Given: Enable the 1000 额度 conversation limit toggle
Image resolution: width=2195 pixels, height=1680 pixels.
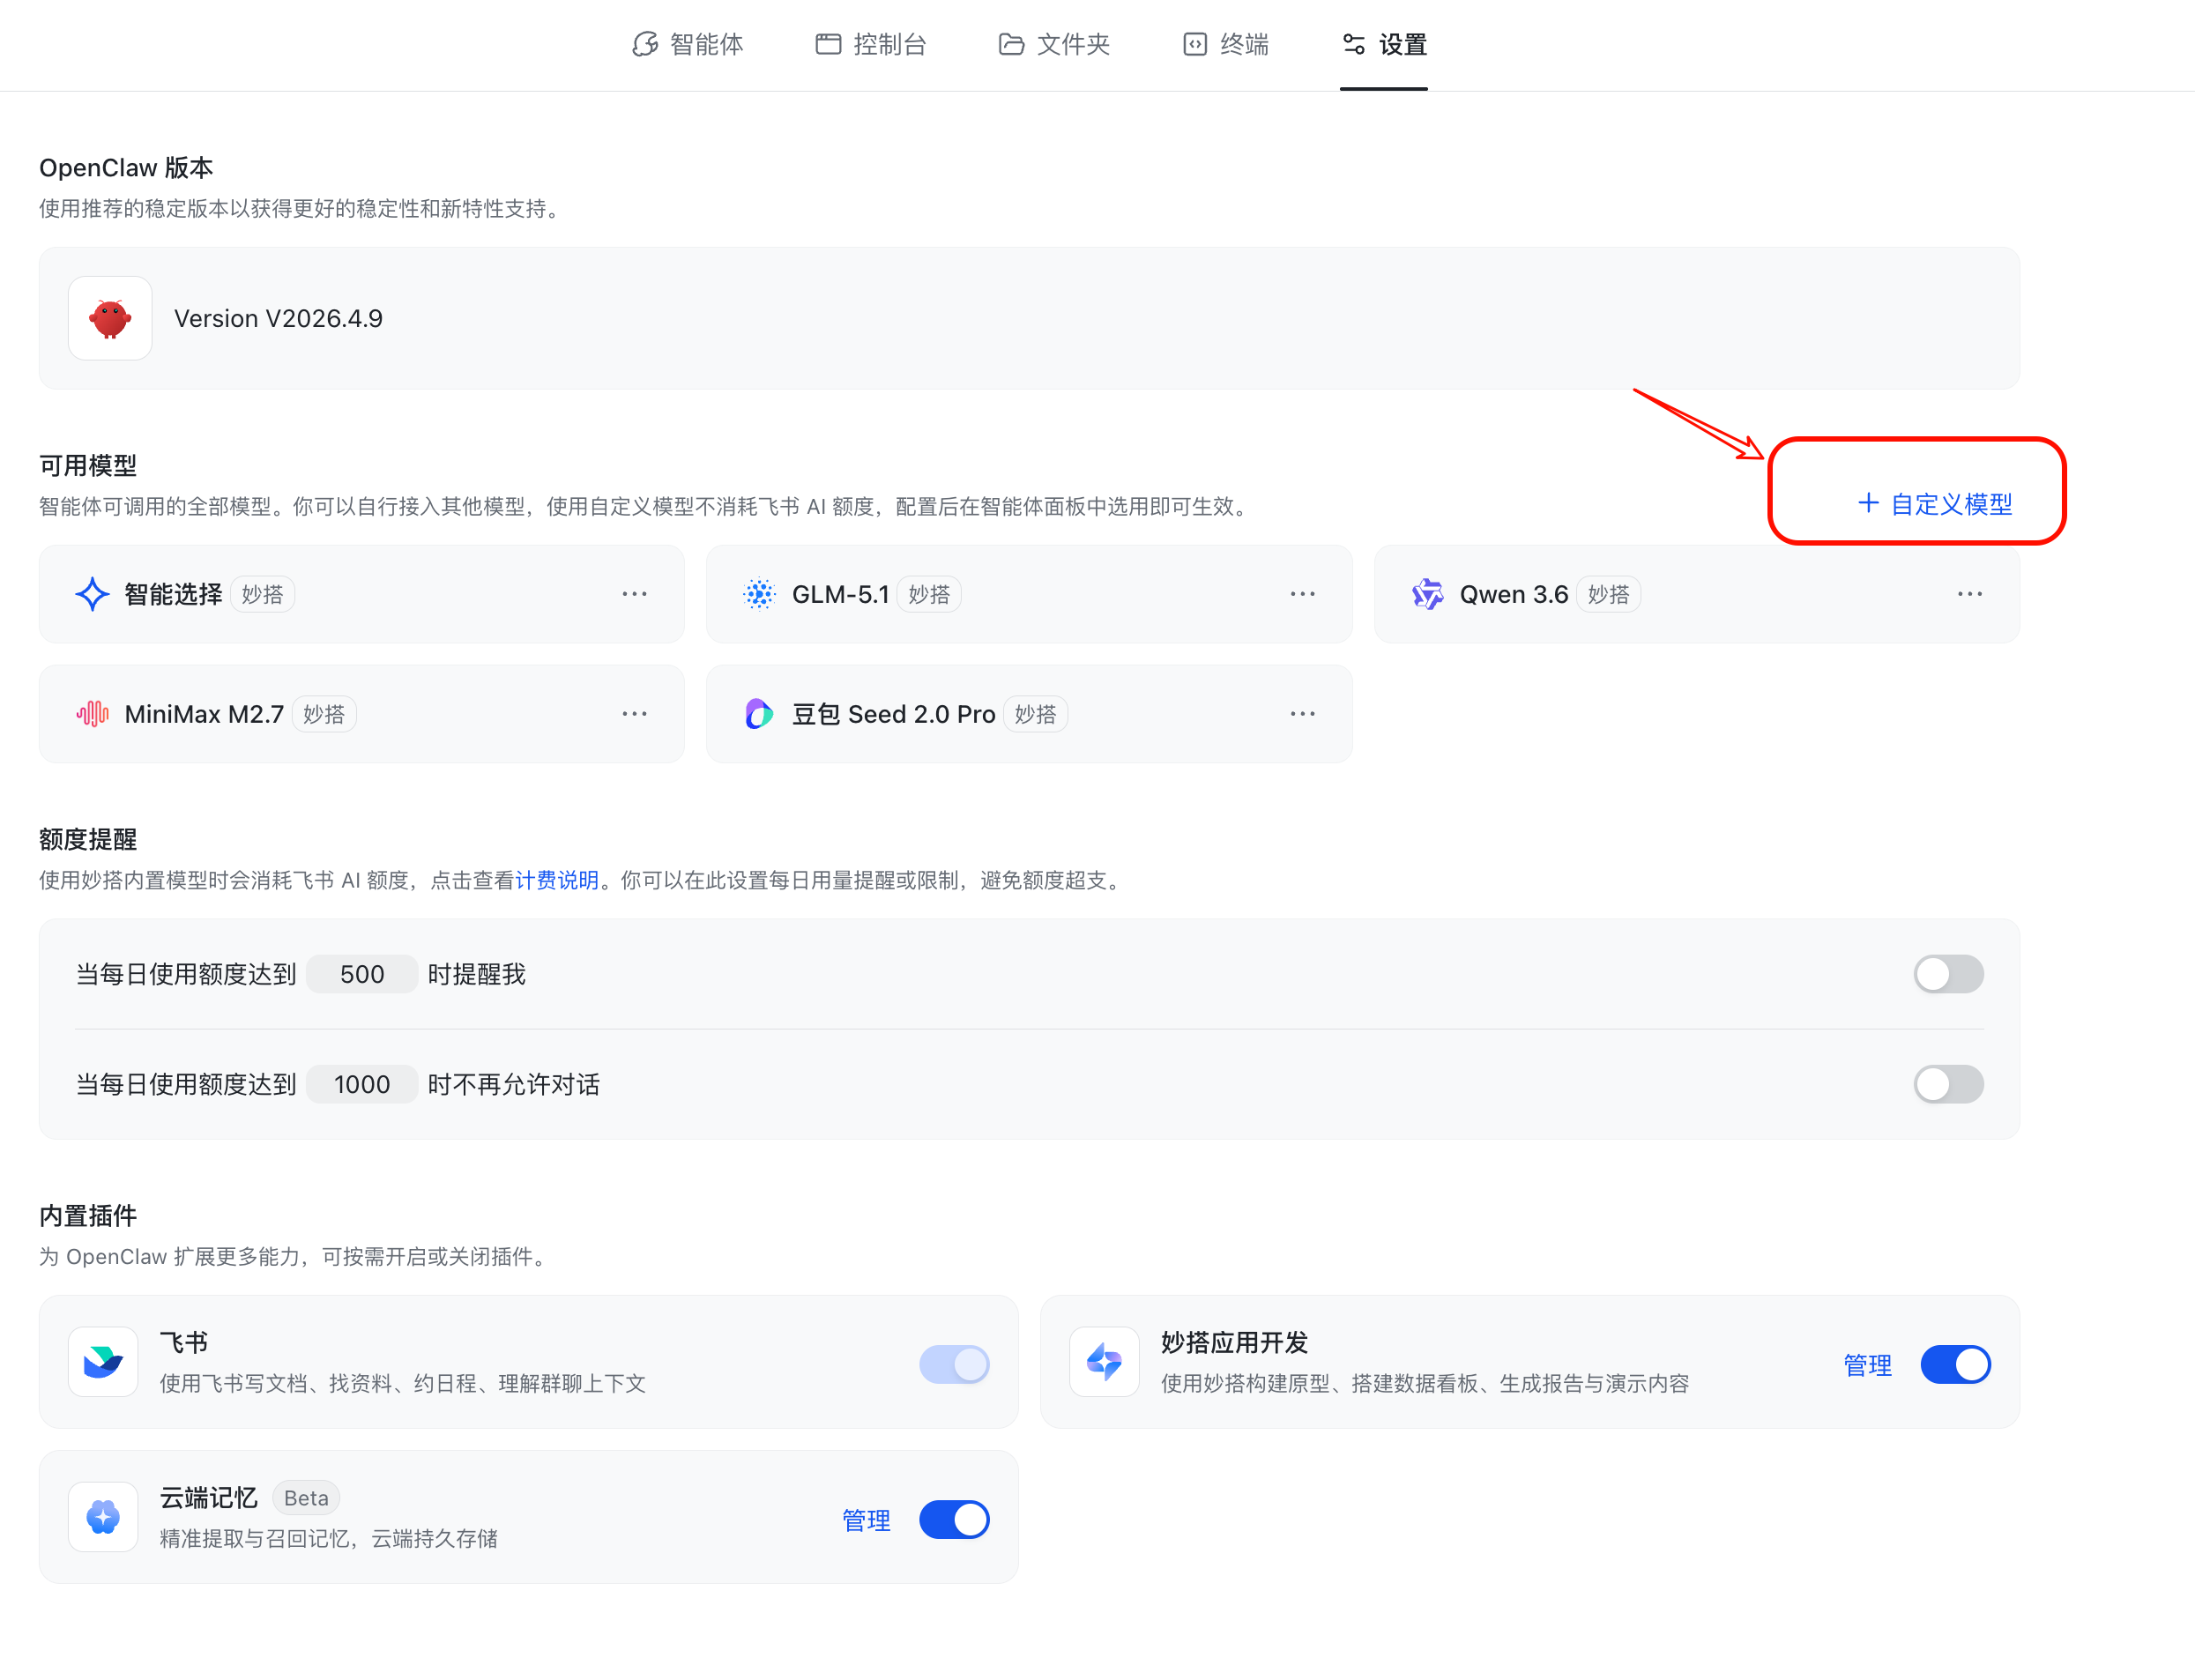Looking at the screenshot, I should pos(1947,1084).
